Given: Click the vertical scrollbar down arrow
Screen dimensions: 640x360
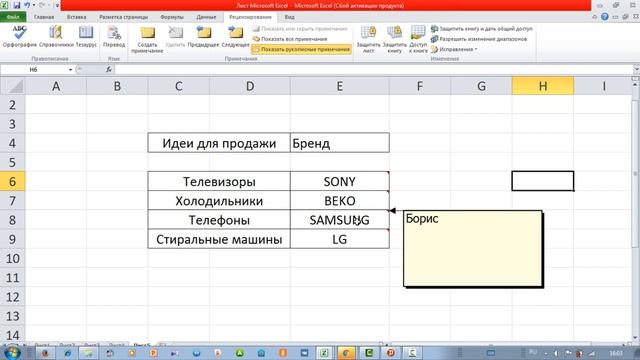Looking at the screenshot, I should (636, 338).
